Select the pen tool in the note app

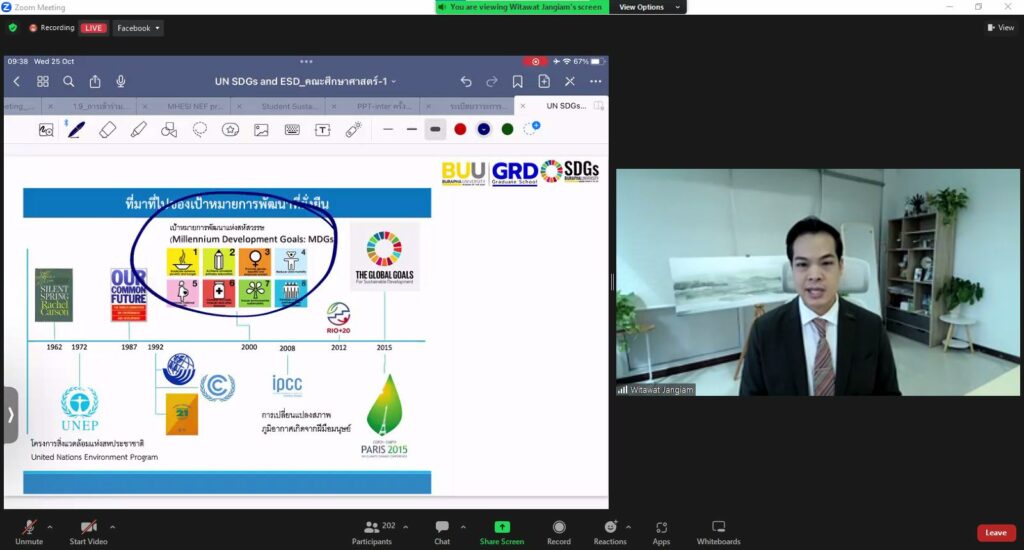[x=76, y=129]
